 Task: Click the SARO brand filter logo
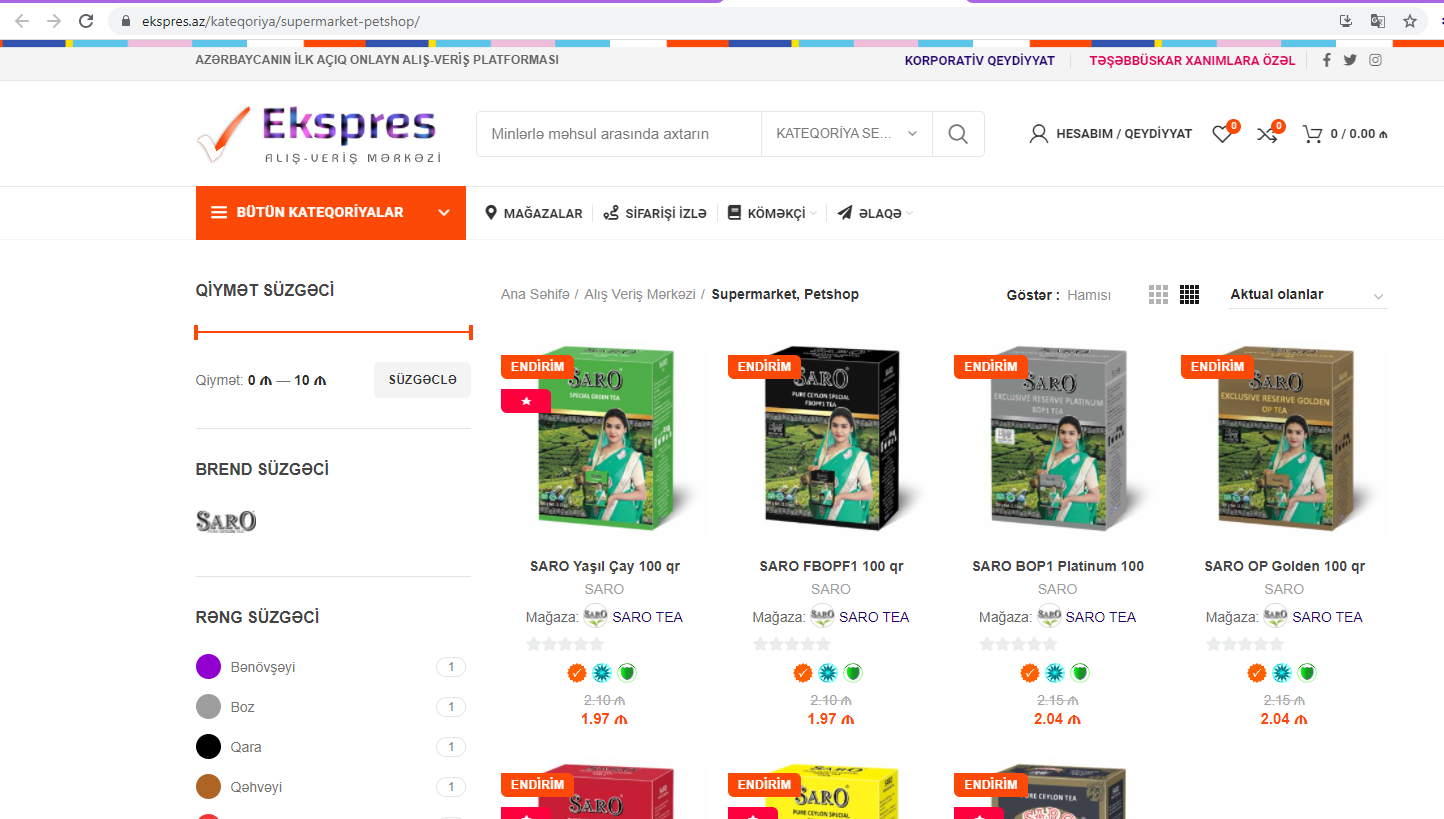coord(226,521)
